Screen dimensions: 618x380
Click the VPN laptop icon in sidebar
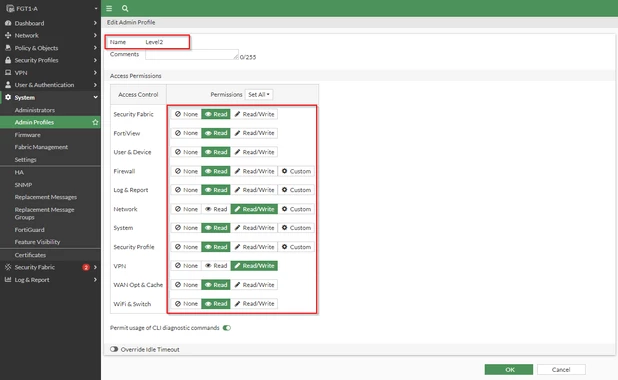click(8, 73)
